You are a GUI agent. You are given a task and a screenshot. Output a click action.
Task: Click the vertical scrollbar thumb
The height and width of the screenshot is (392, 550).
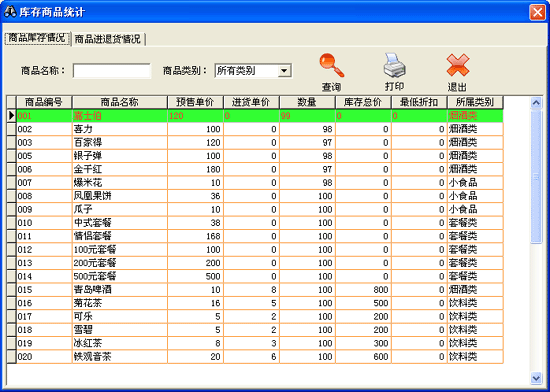point(536,176)
